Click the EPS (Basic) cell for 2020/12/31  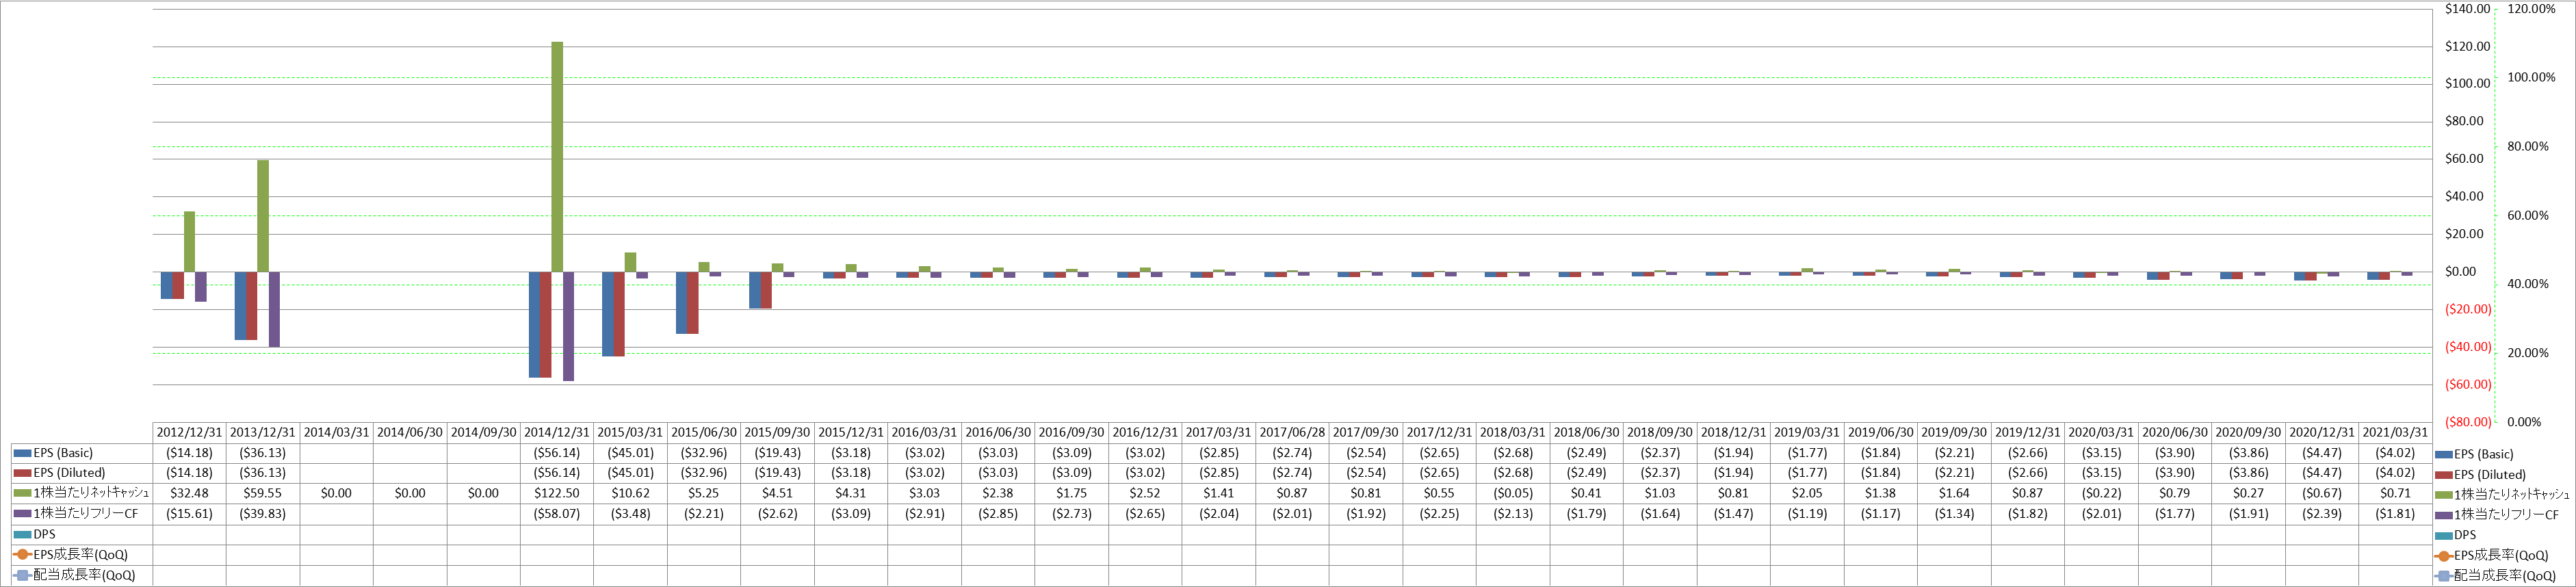2322,453
